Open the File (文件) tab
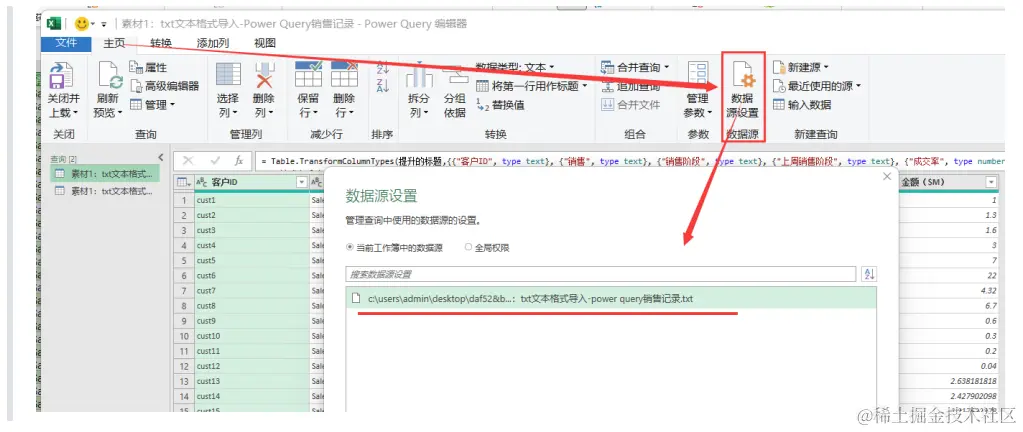 (67, 43)
